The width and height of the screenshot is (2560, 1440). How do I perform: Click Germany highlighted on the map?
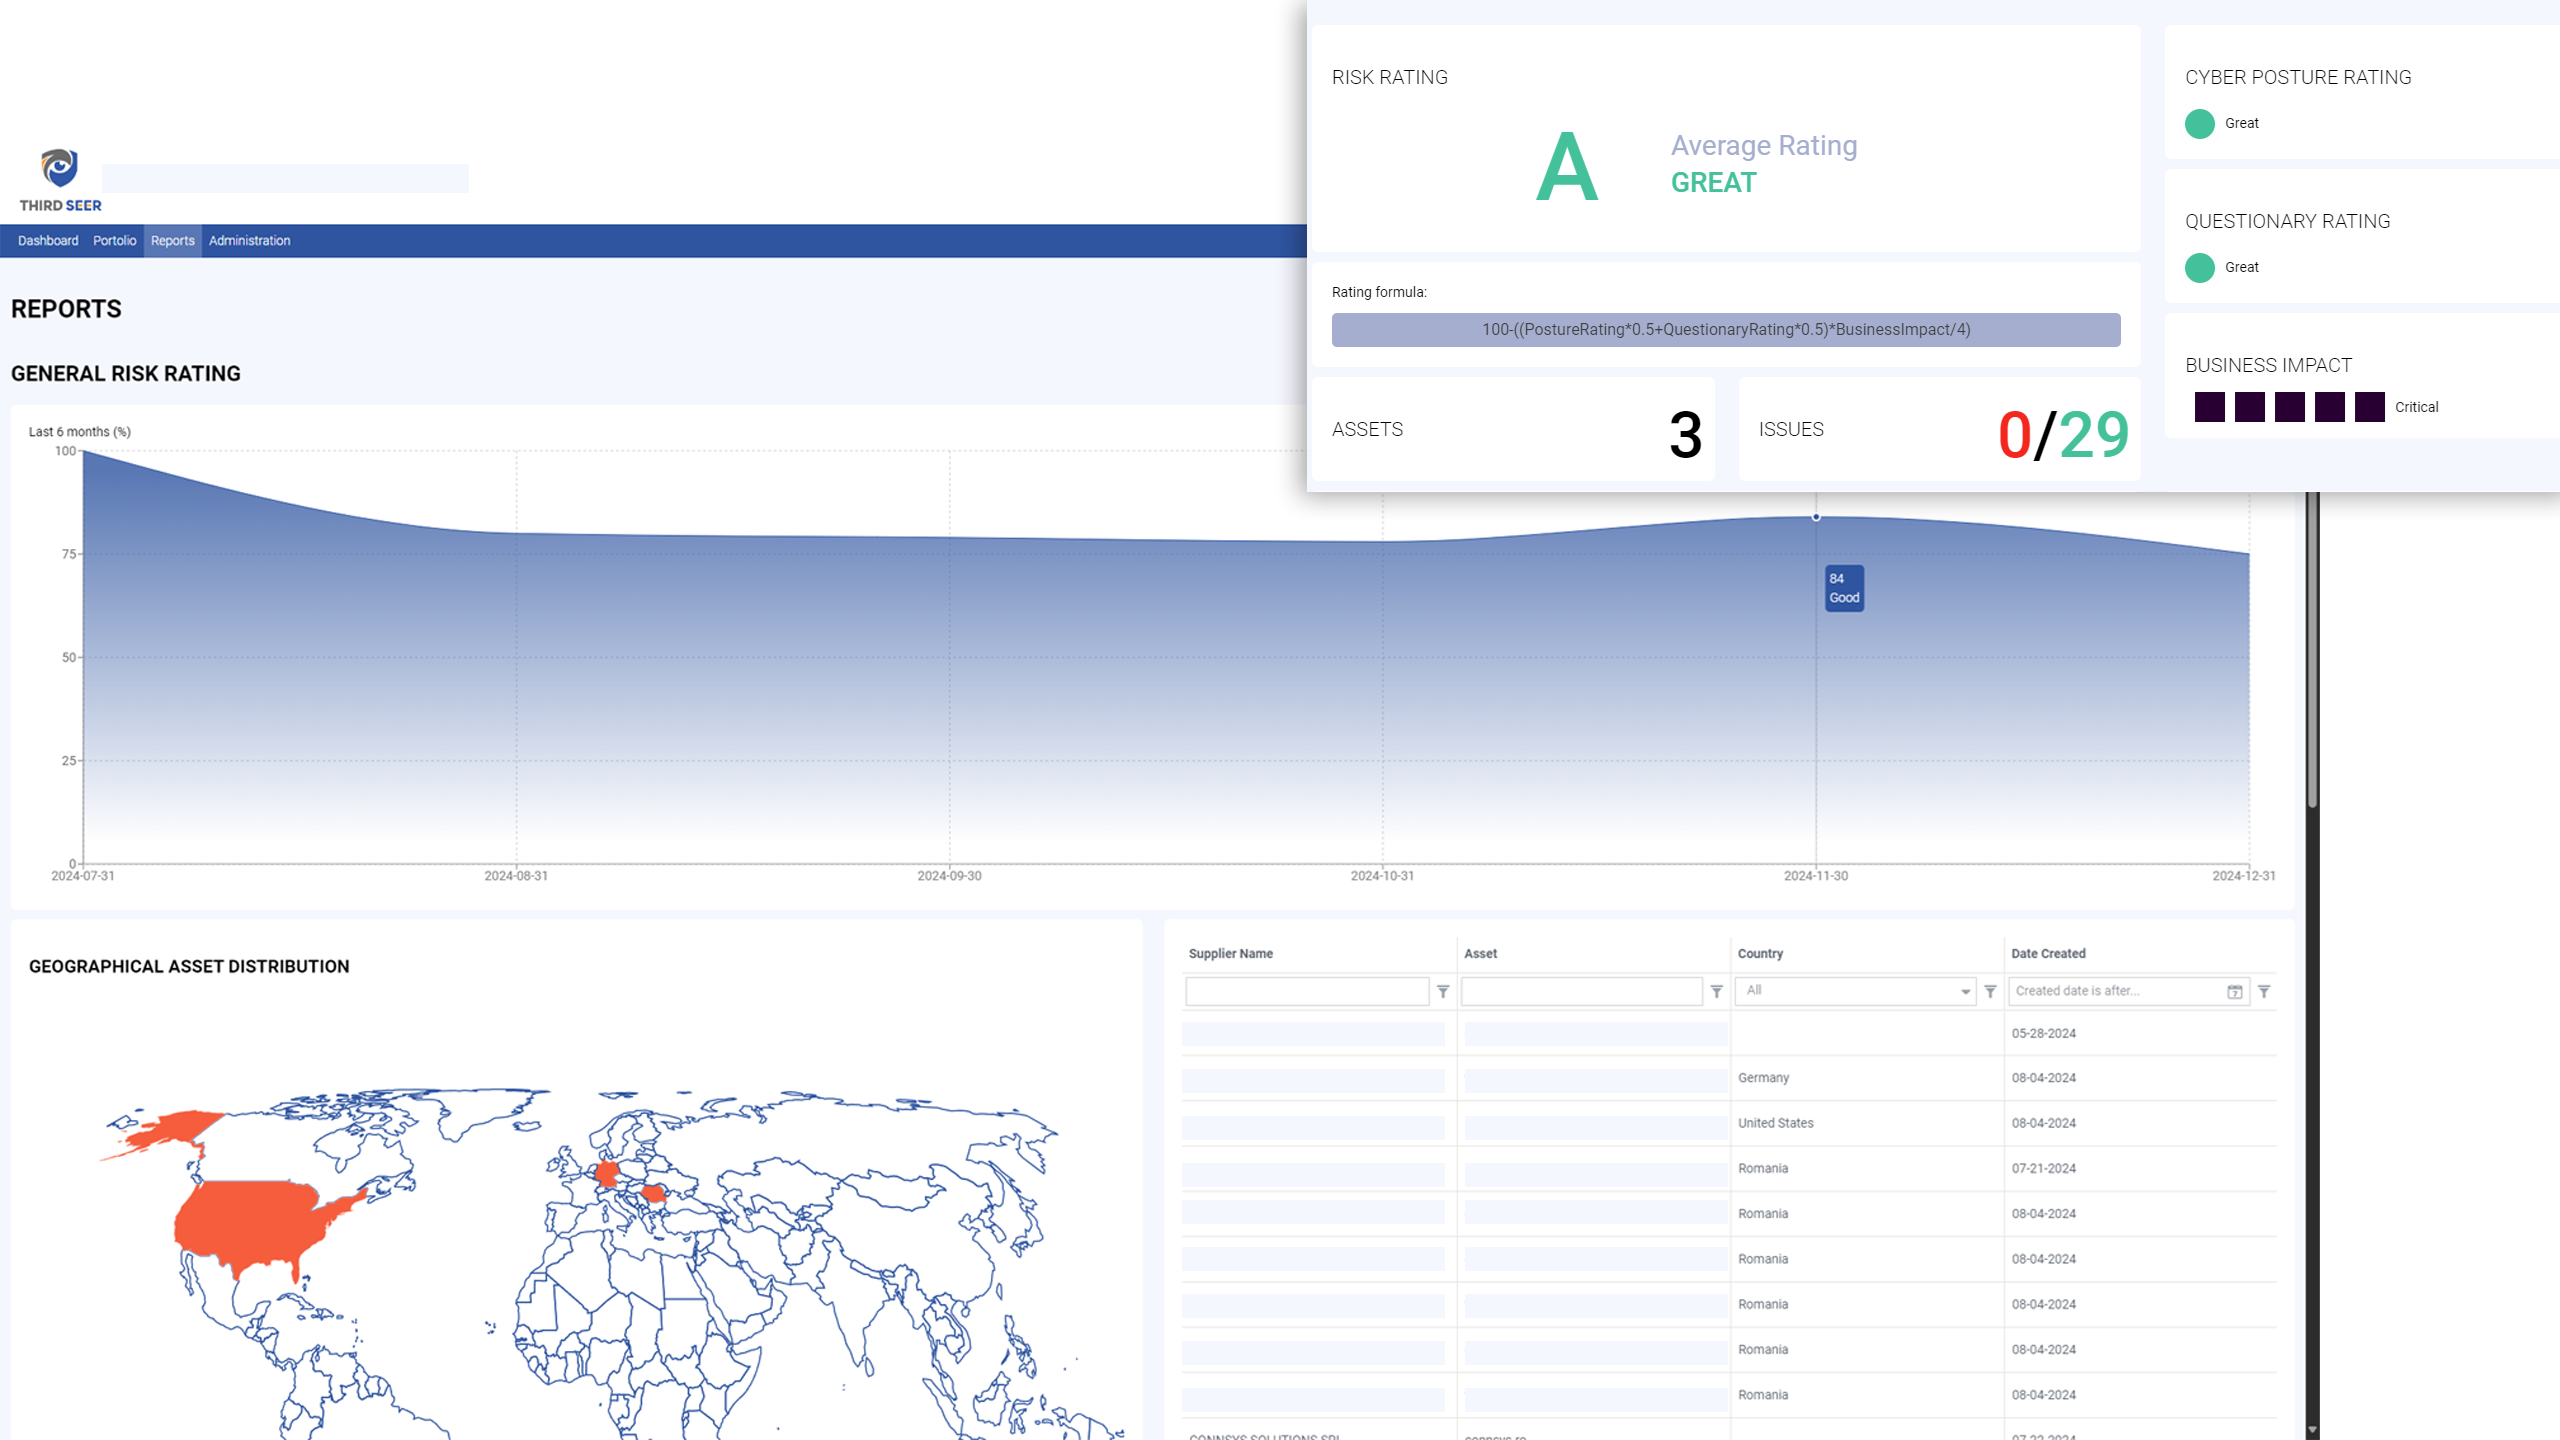[x=606, y=1174]
